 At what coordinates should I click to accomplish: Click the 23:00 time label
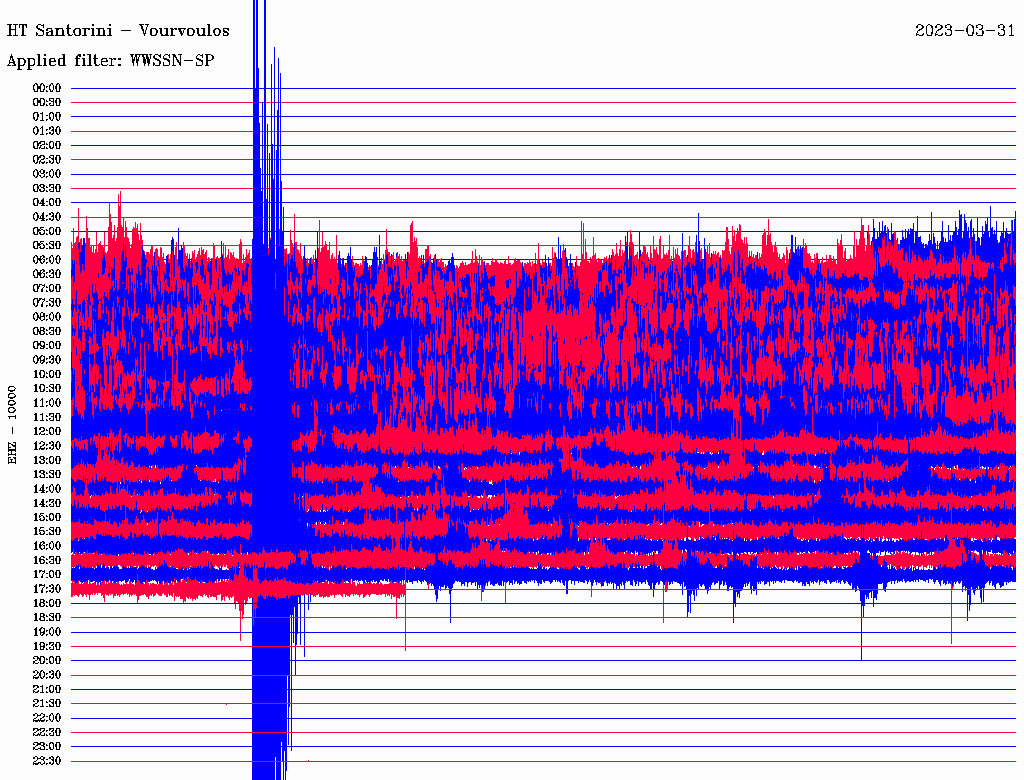[x=47, y=746]
